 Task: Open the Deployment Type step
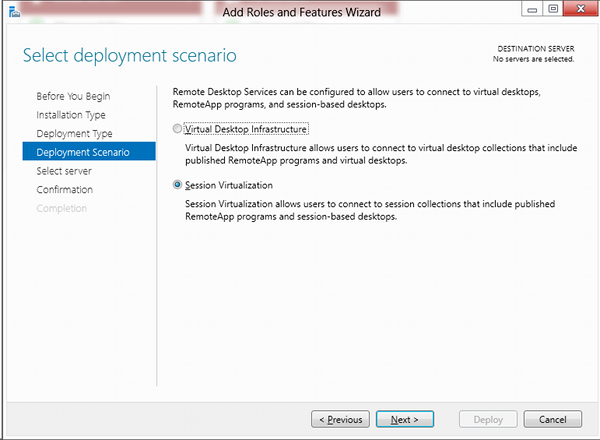click(x=74, y=134)
